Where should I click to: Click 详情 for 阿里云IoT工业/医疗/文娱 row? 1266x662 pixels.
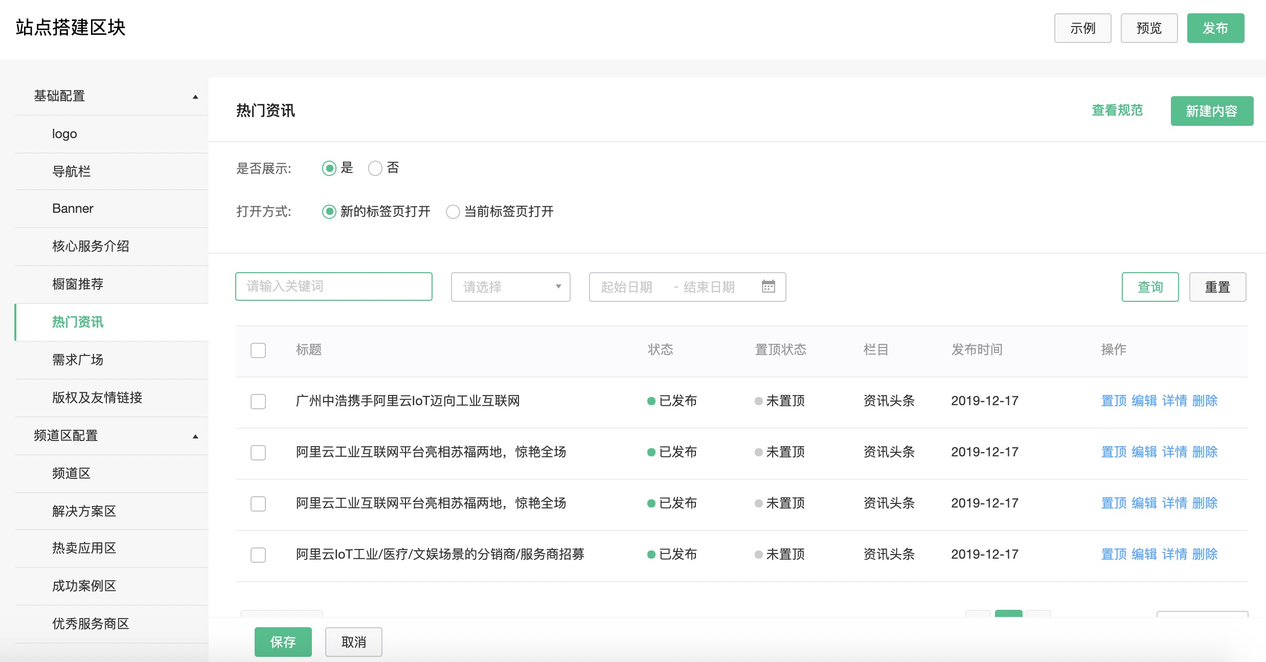click(1174, 554)
